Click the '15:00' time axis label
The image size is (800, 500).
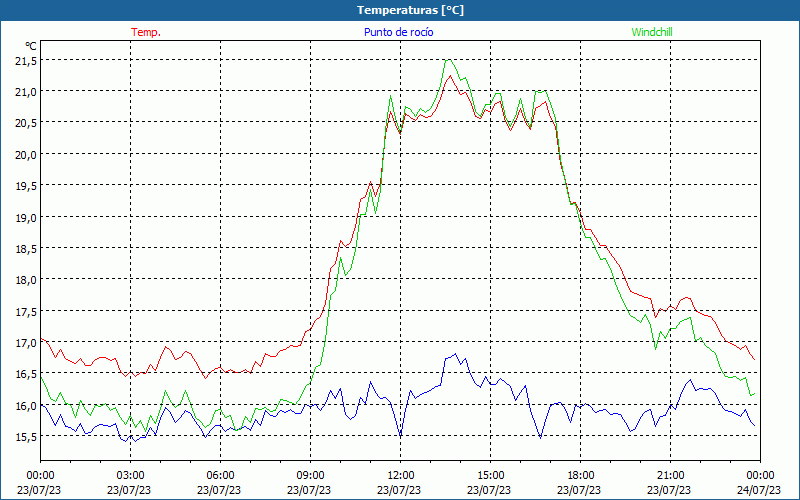pyautogui.click(x=491, y=476)
